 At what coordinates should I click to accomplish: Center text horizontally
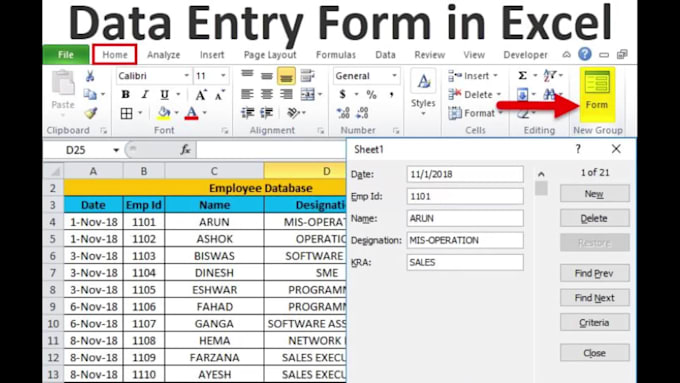267,94
